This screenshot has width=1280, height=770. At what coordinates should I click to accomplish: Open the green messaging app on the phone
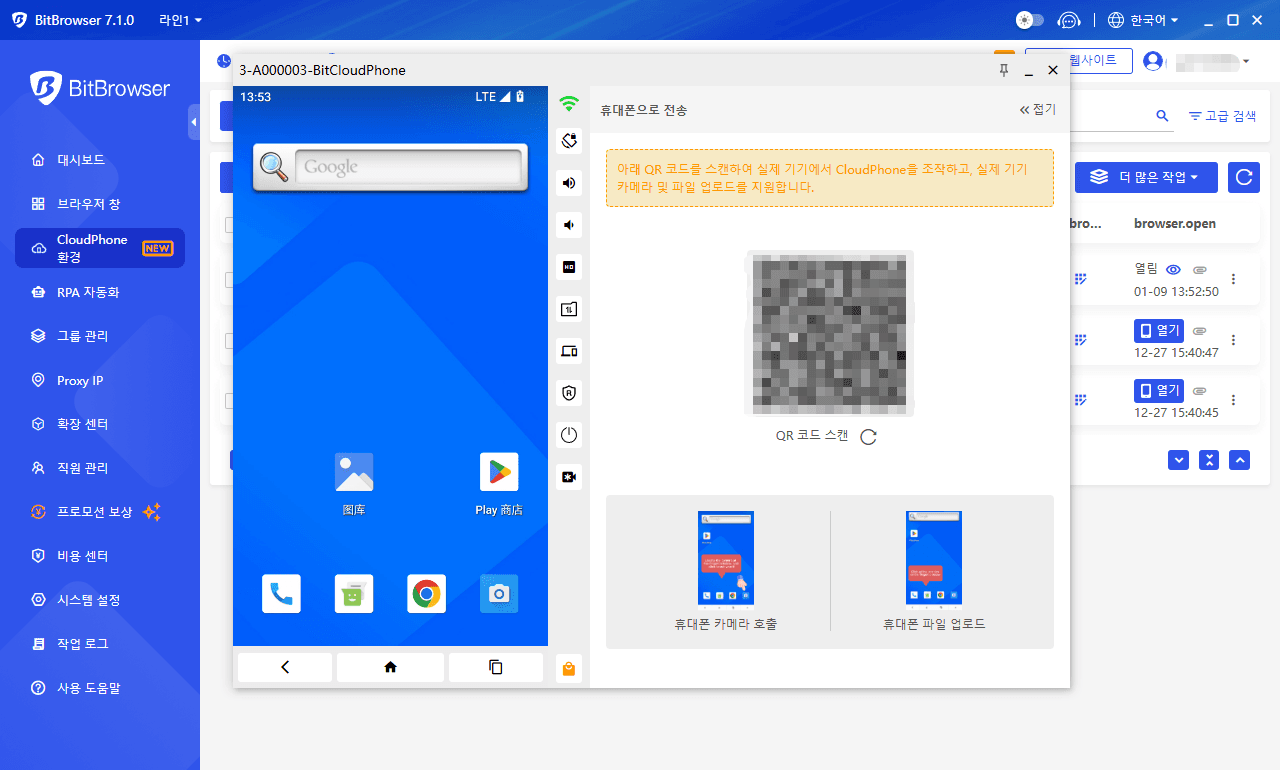click(354, 593)
